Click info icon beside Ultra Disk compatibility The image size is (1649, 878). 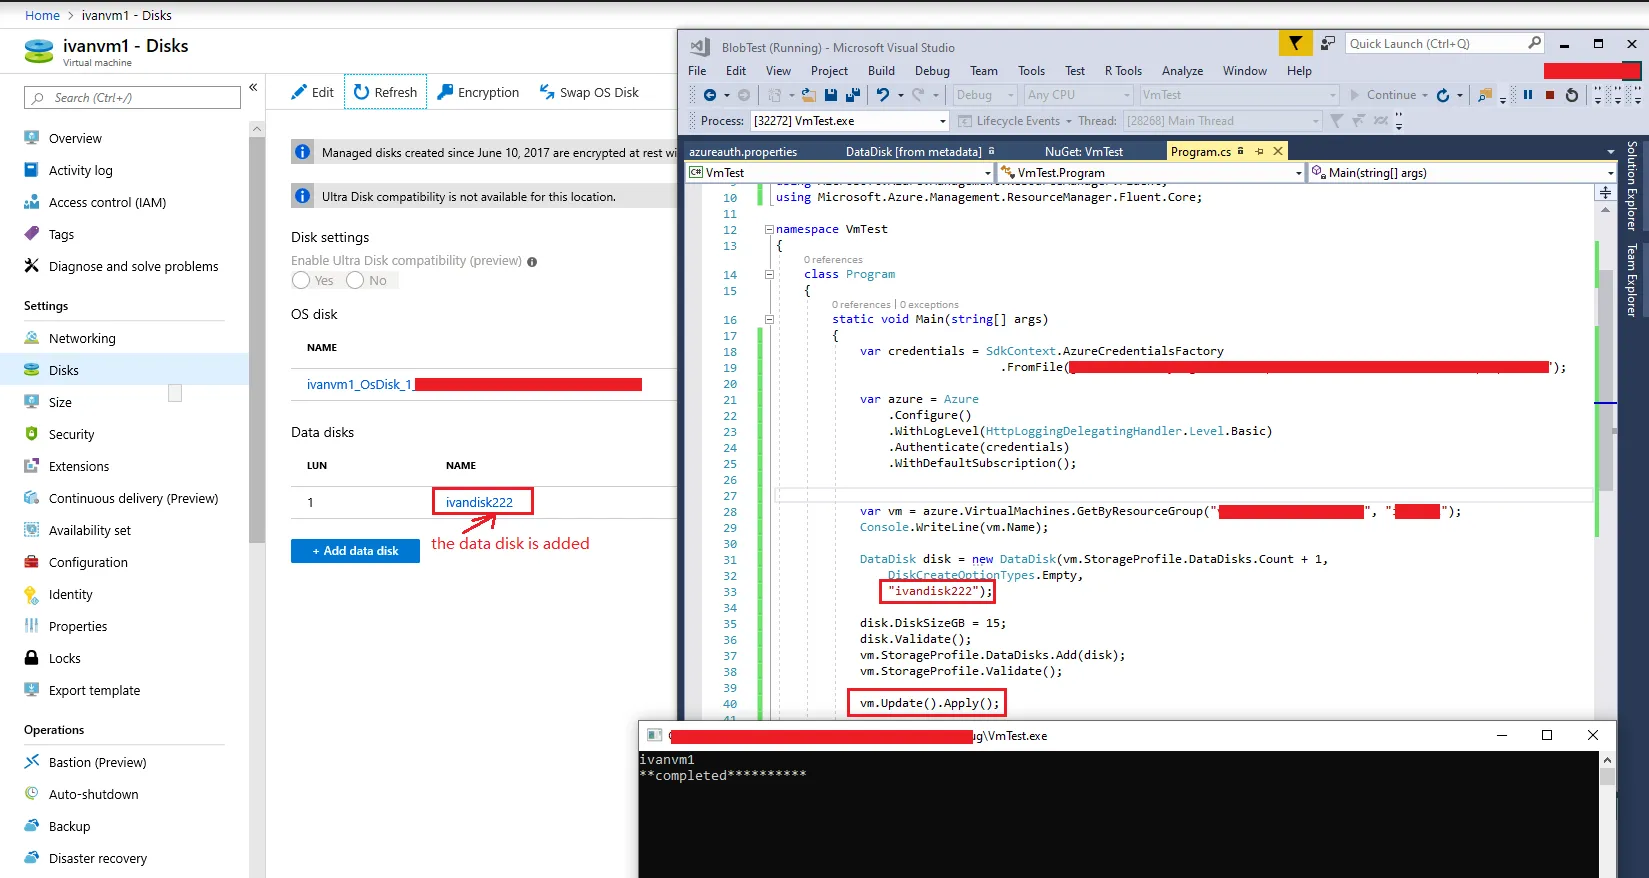coord(532,262)
